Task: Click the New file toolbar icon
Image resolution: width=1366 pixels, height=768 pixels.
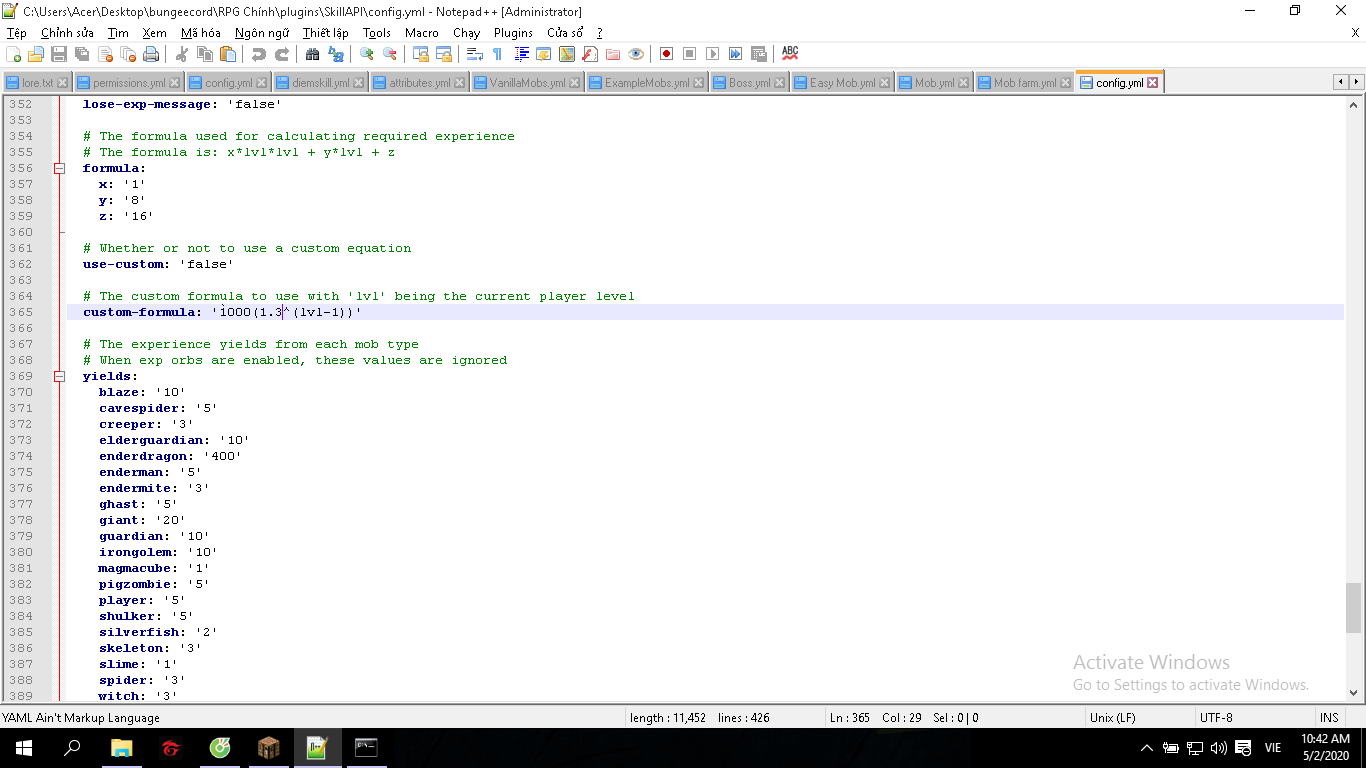Action: tap(14, 54)
